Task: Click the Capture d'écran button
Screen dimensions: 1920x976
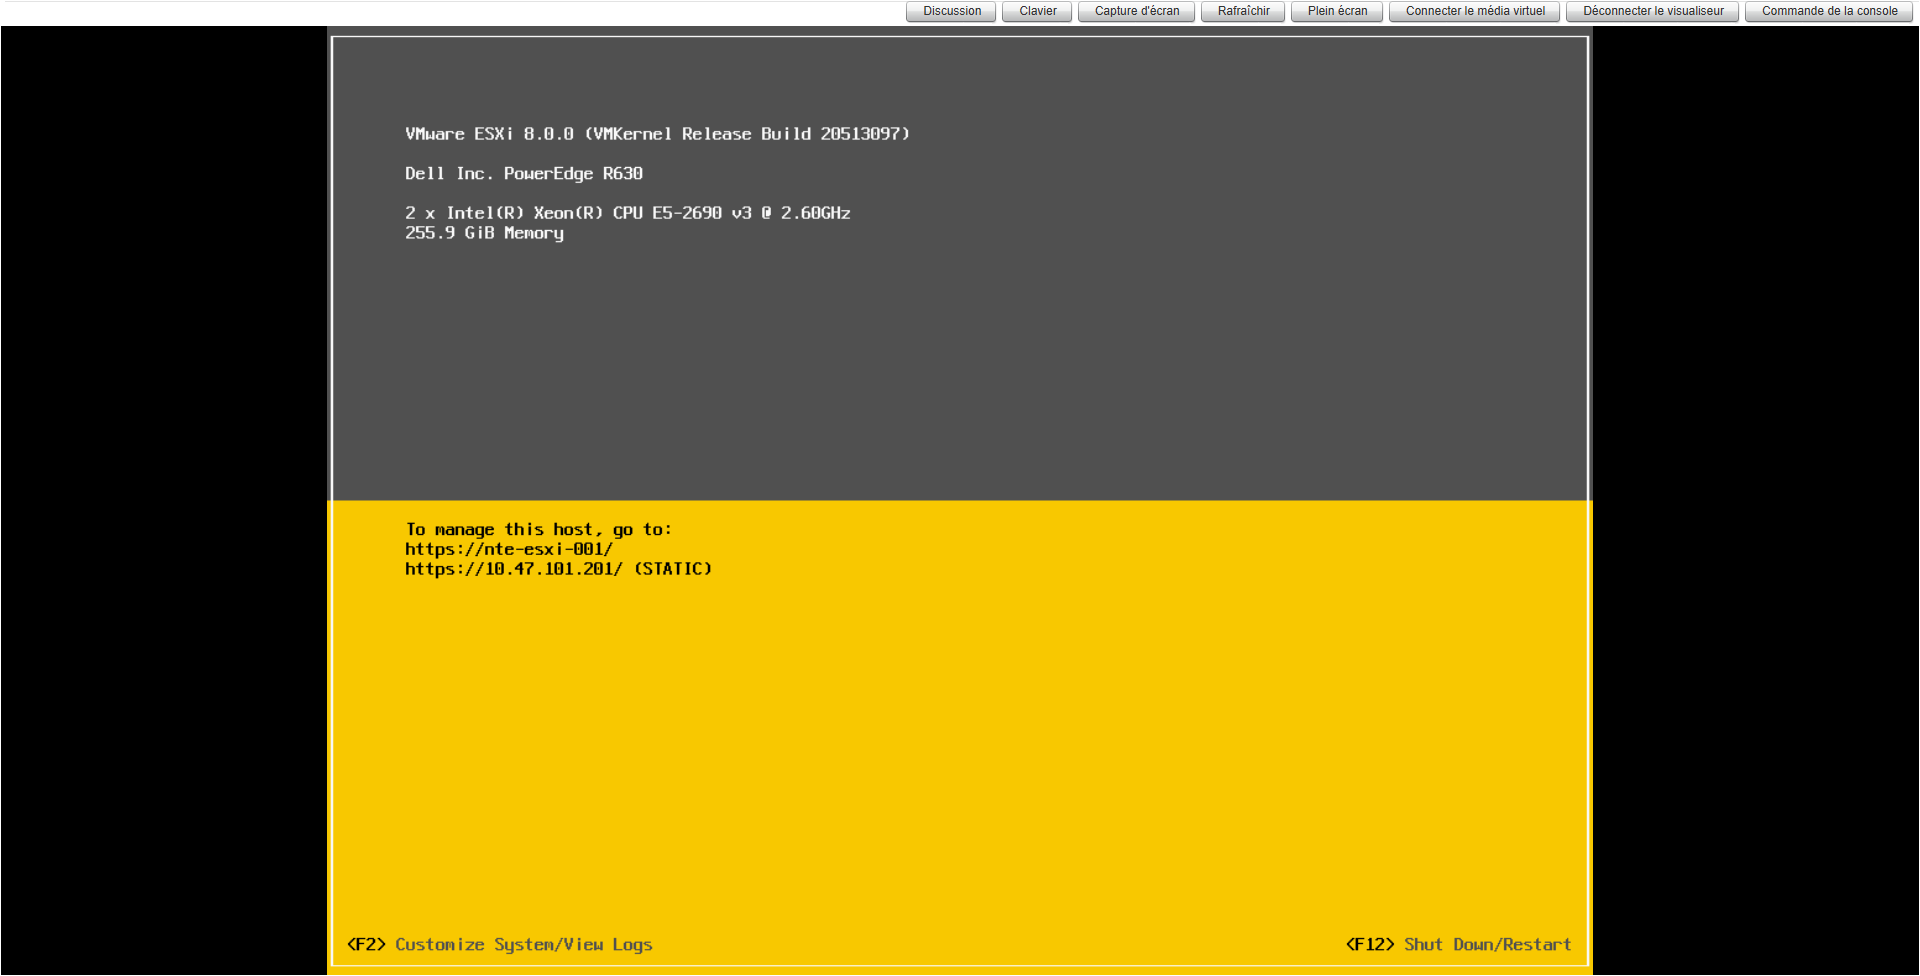Action: tap(1136, 11)
